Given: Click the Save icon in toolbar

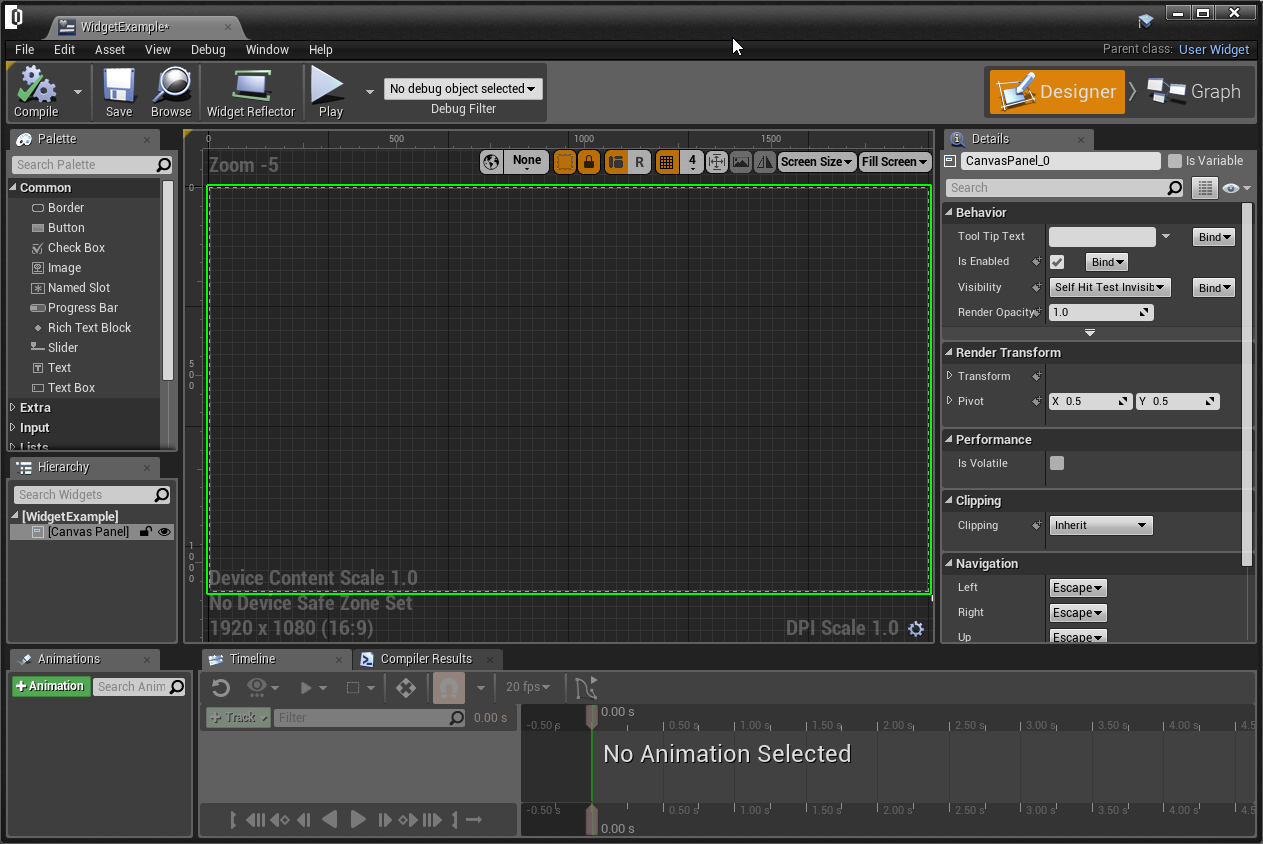Looking at the screenshot, I should tap(119, 86).
